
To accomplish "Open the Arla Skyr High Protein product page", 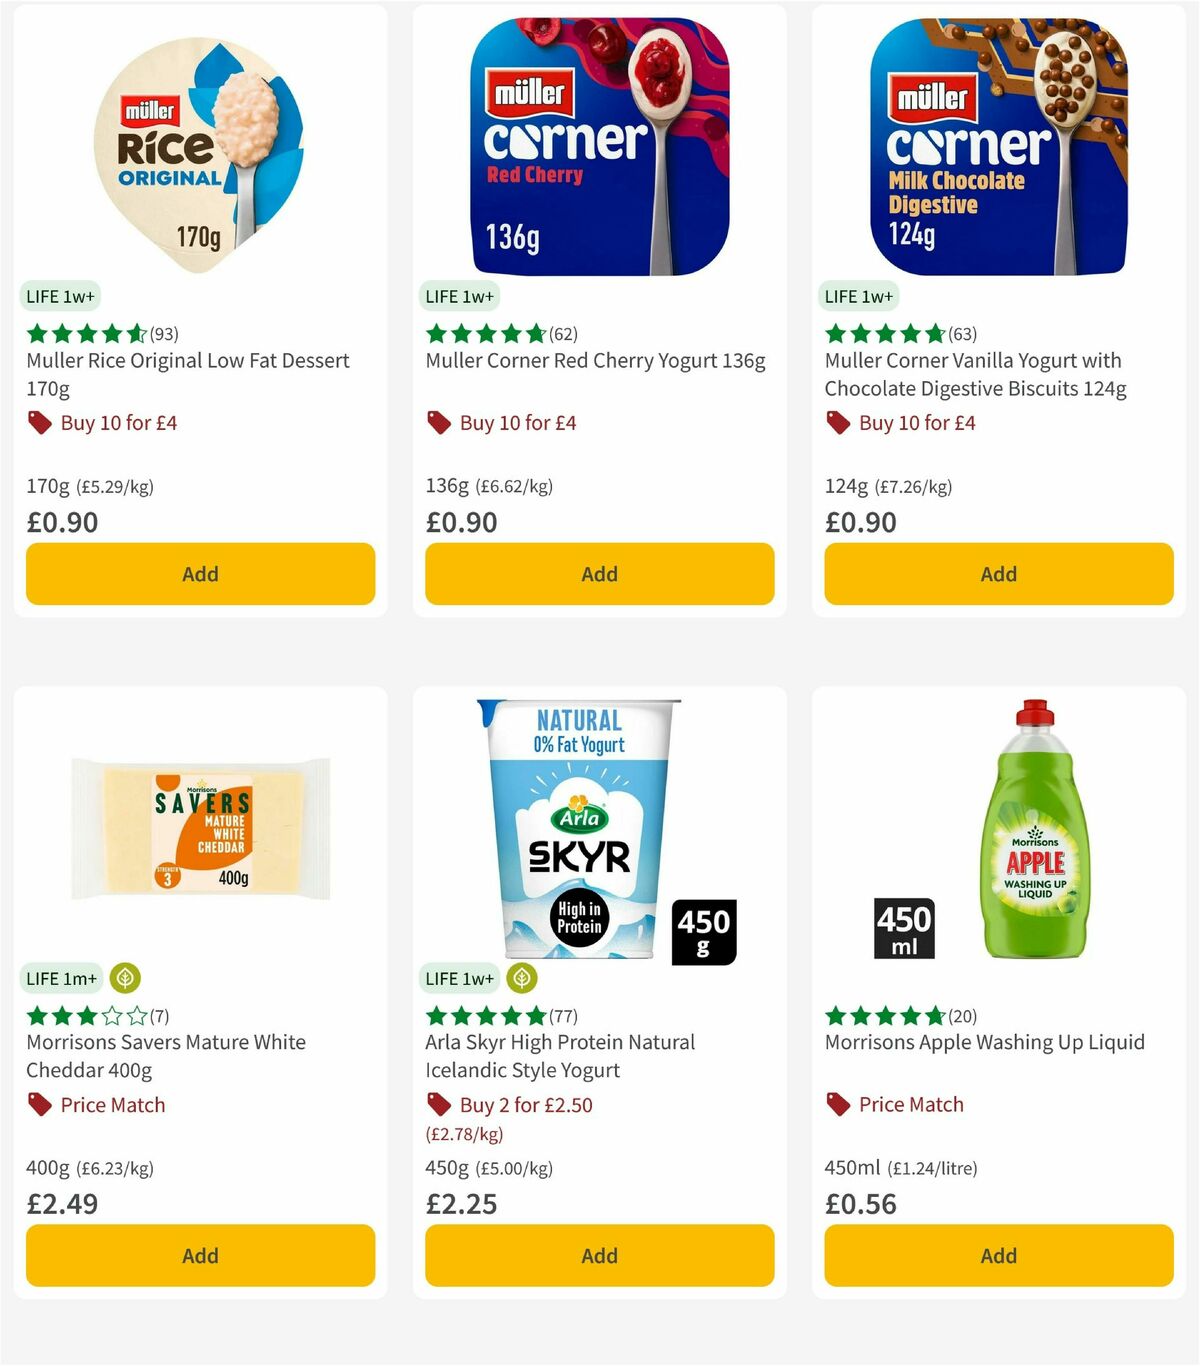I will 557,1056.
